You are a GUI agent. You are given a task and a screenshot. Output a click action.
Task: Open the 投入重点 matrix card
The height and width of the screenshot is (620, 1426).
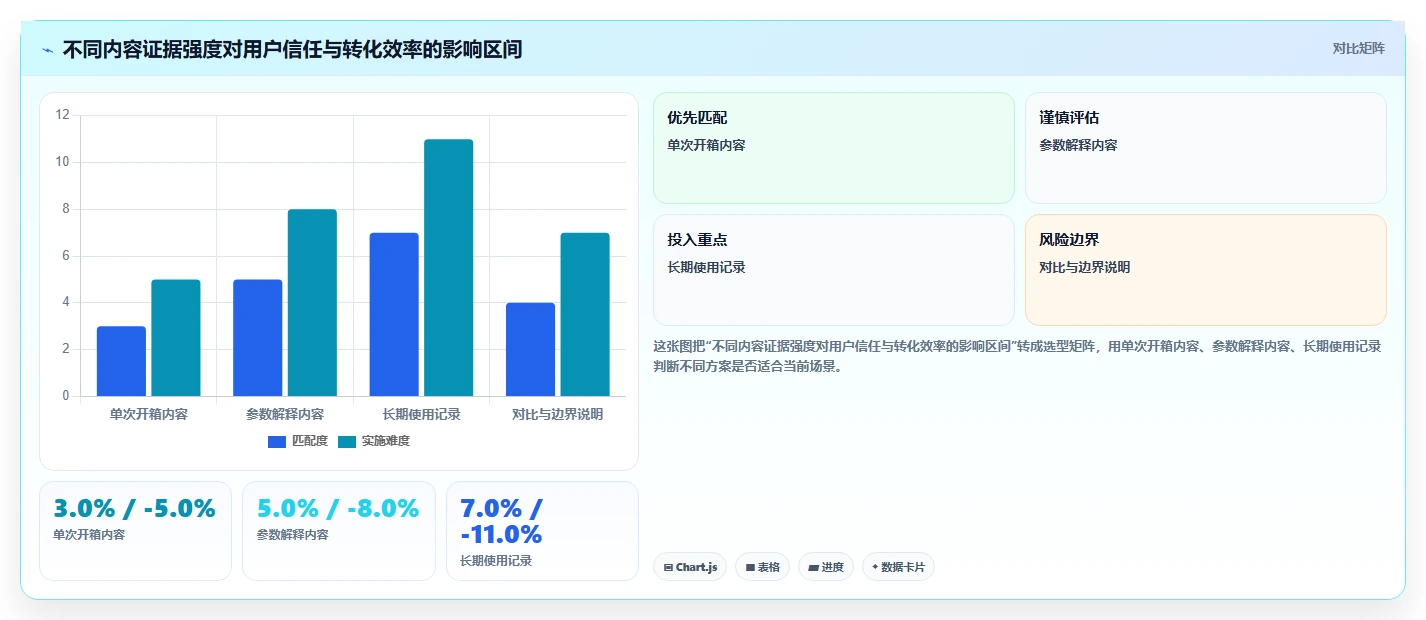point(834,270)
